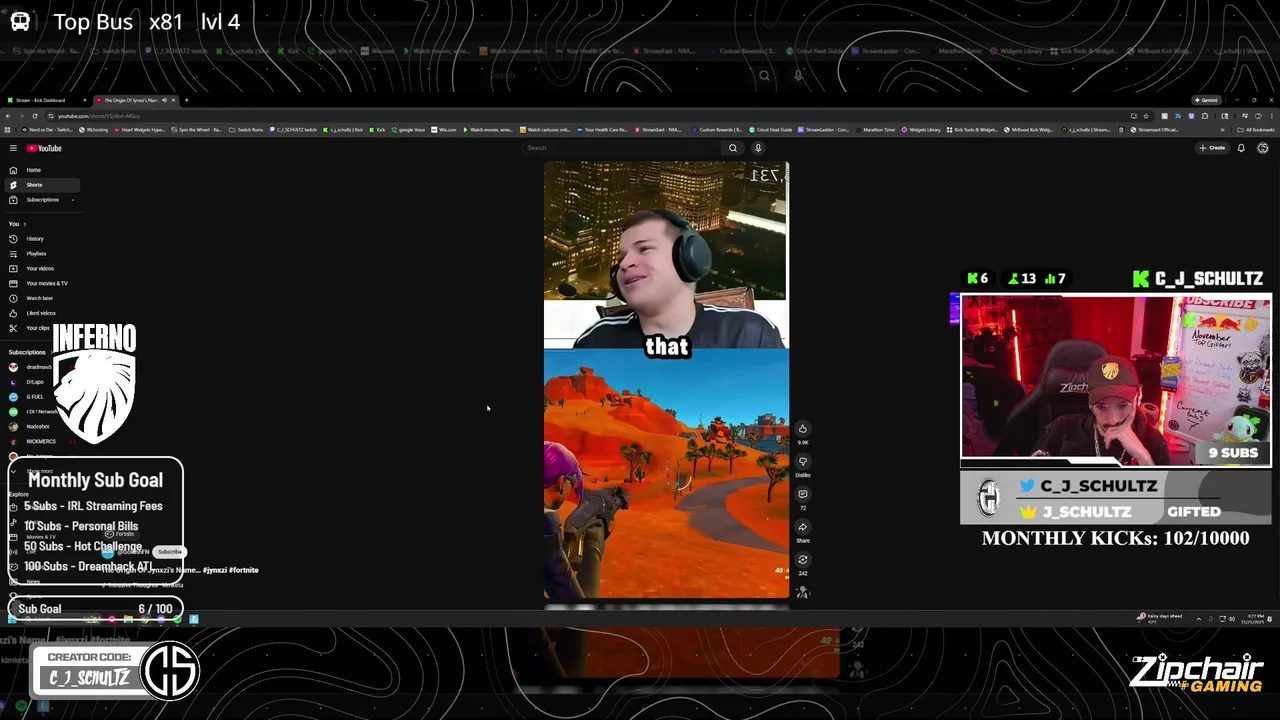Screen dimensions: 1280x720
Task: Open Watch later list
Action: point(40,298)
